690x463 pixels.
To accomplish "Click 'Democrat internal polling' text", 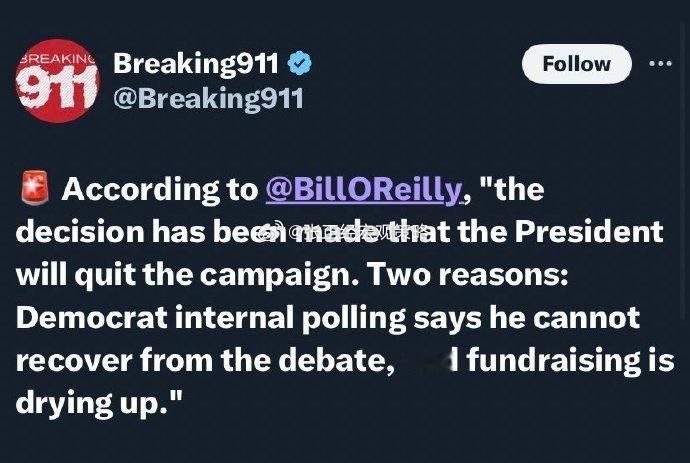I will click(211, 317).
